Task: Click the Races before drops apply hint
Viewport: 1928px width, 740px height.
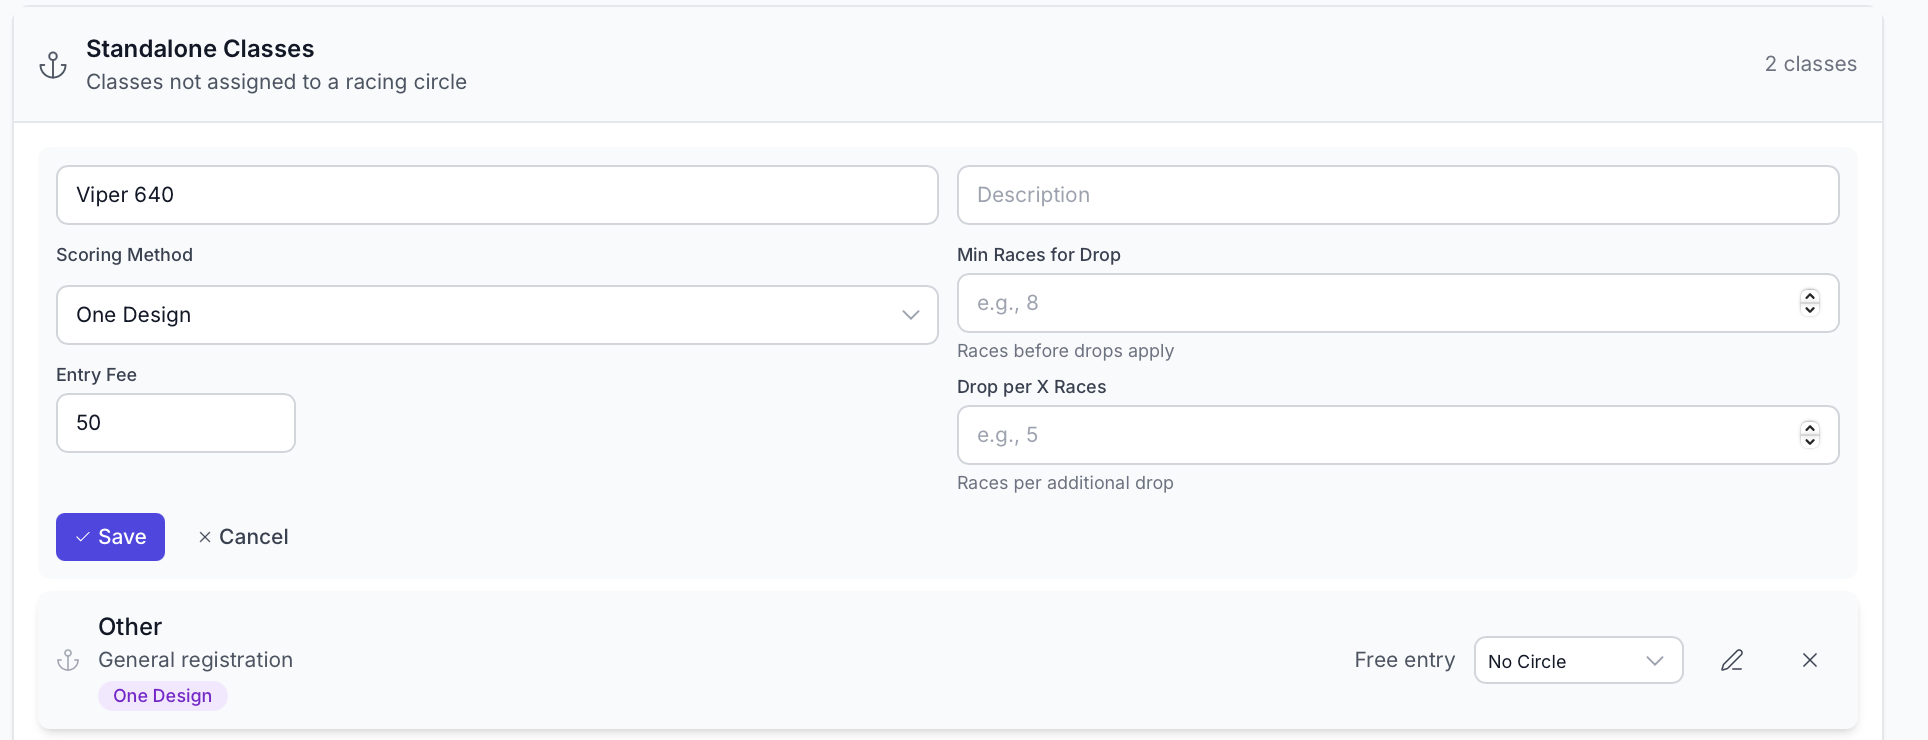Action: [1065, 351]
